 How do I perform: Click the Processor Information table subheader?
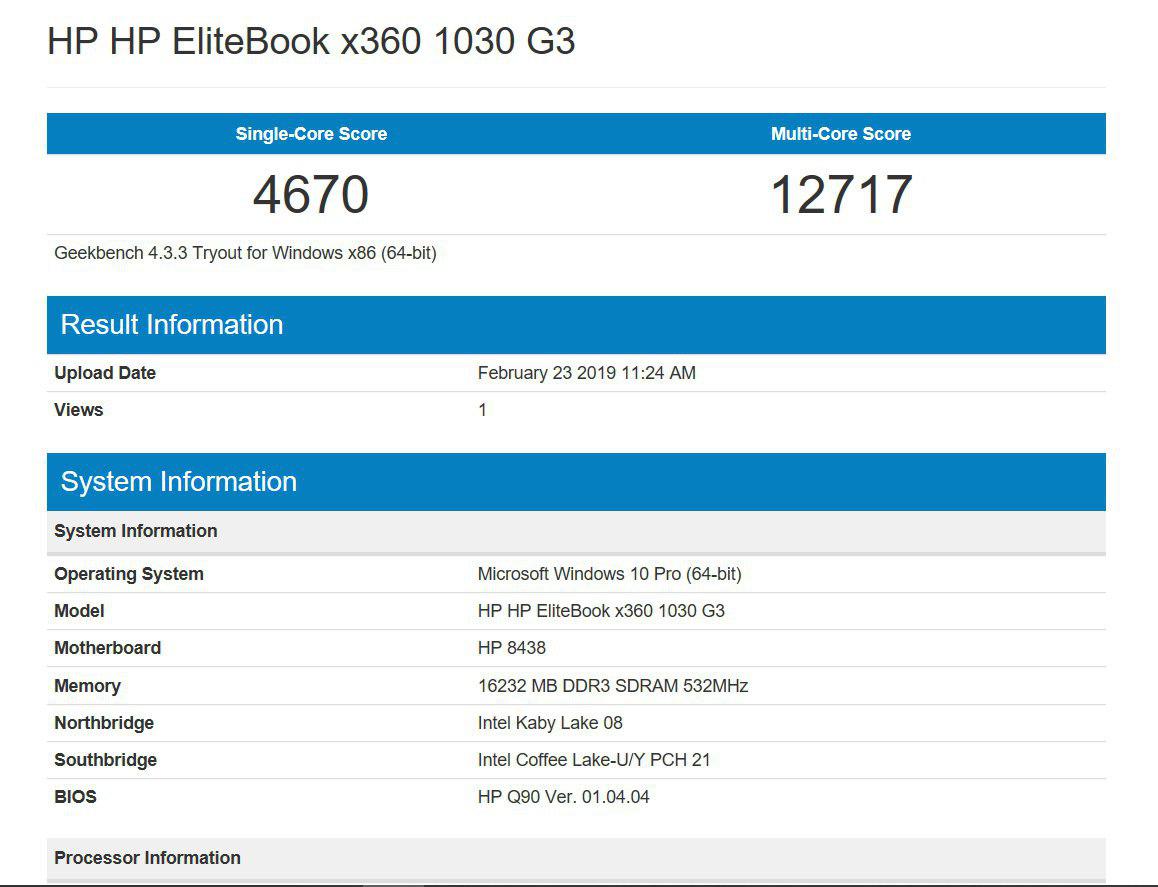click(x=147, y=858)
